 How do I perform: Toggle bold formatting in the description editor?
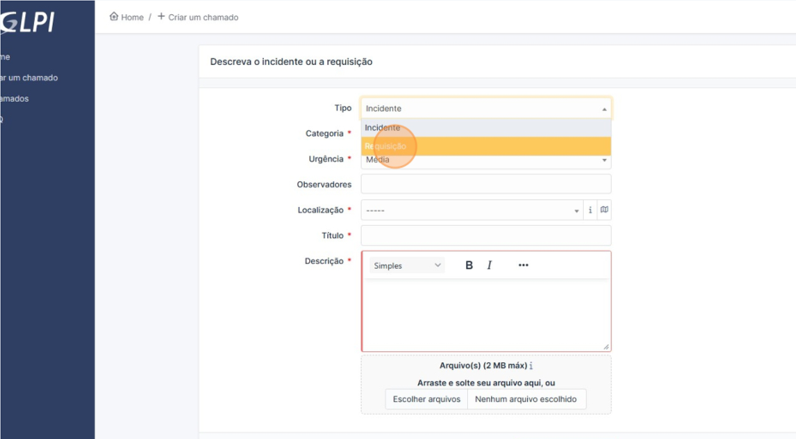pos(469,265)
